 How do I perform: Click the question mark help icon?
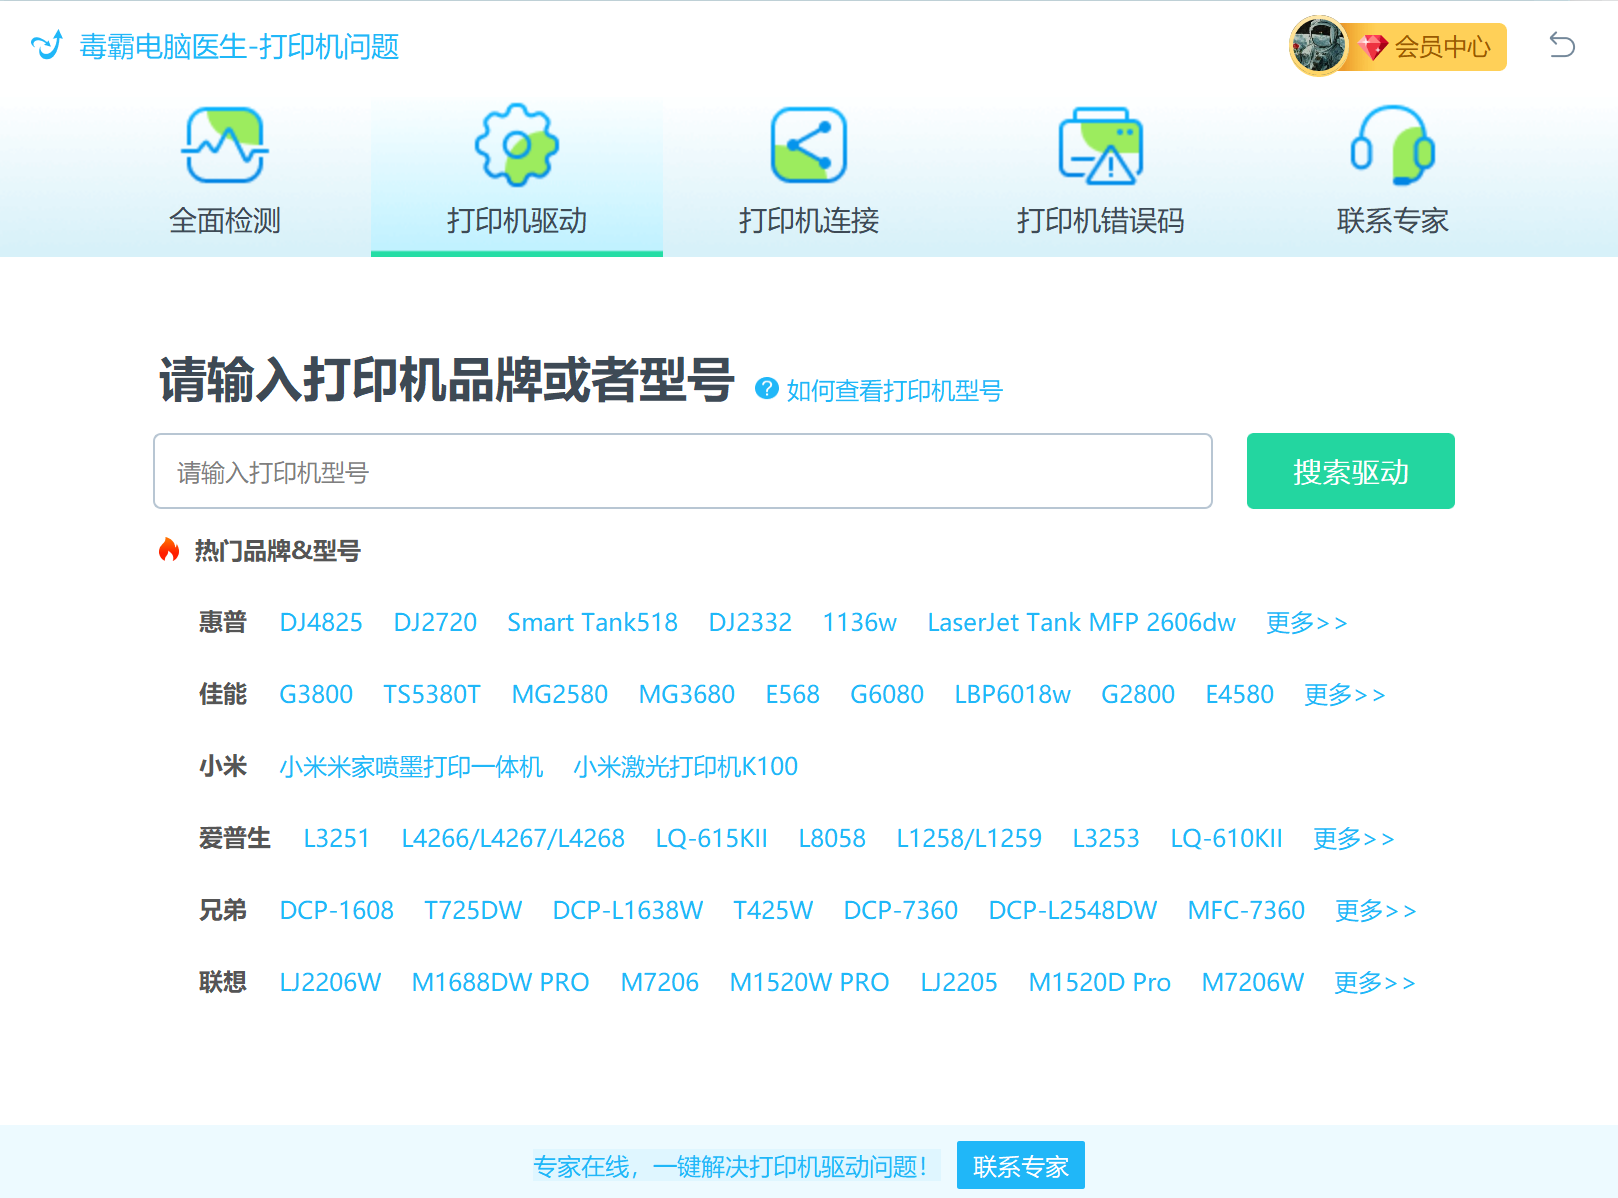(767, 388)
